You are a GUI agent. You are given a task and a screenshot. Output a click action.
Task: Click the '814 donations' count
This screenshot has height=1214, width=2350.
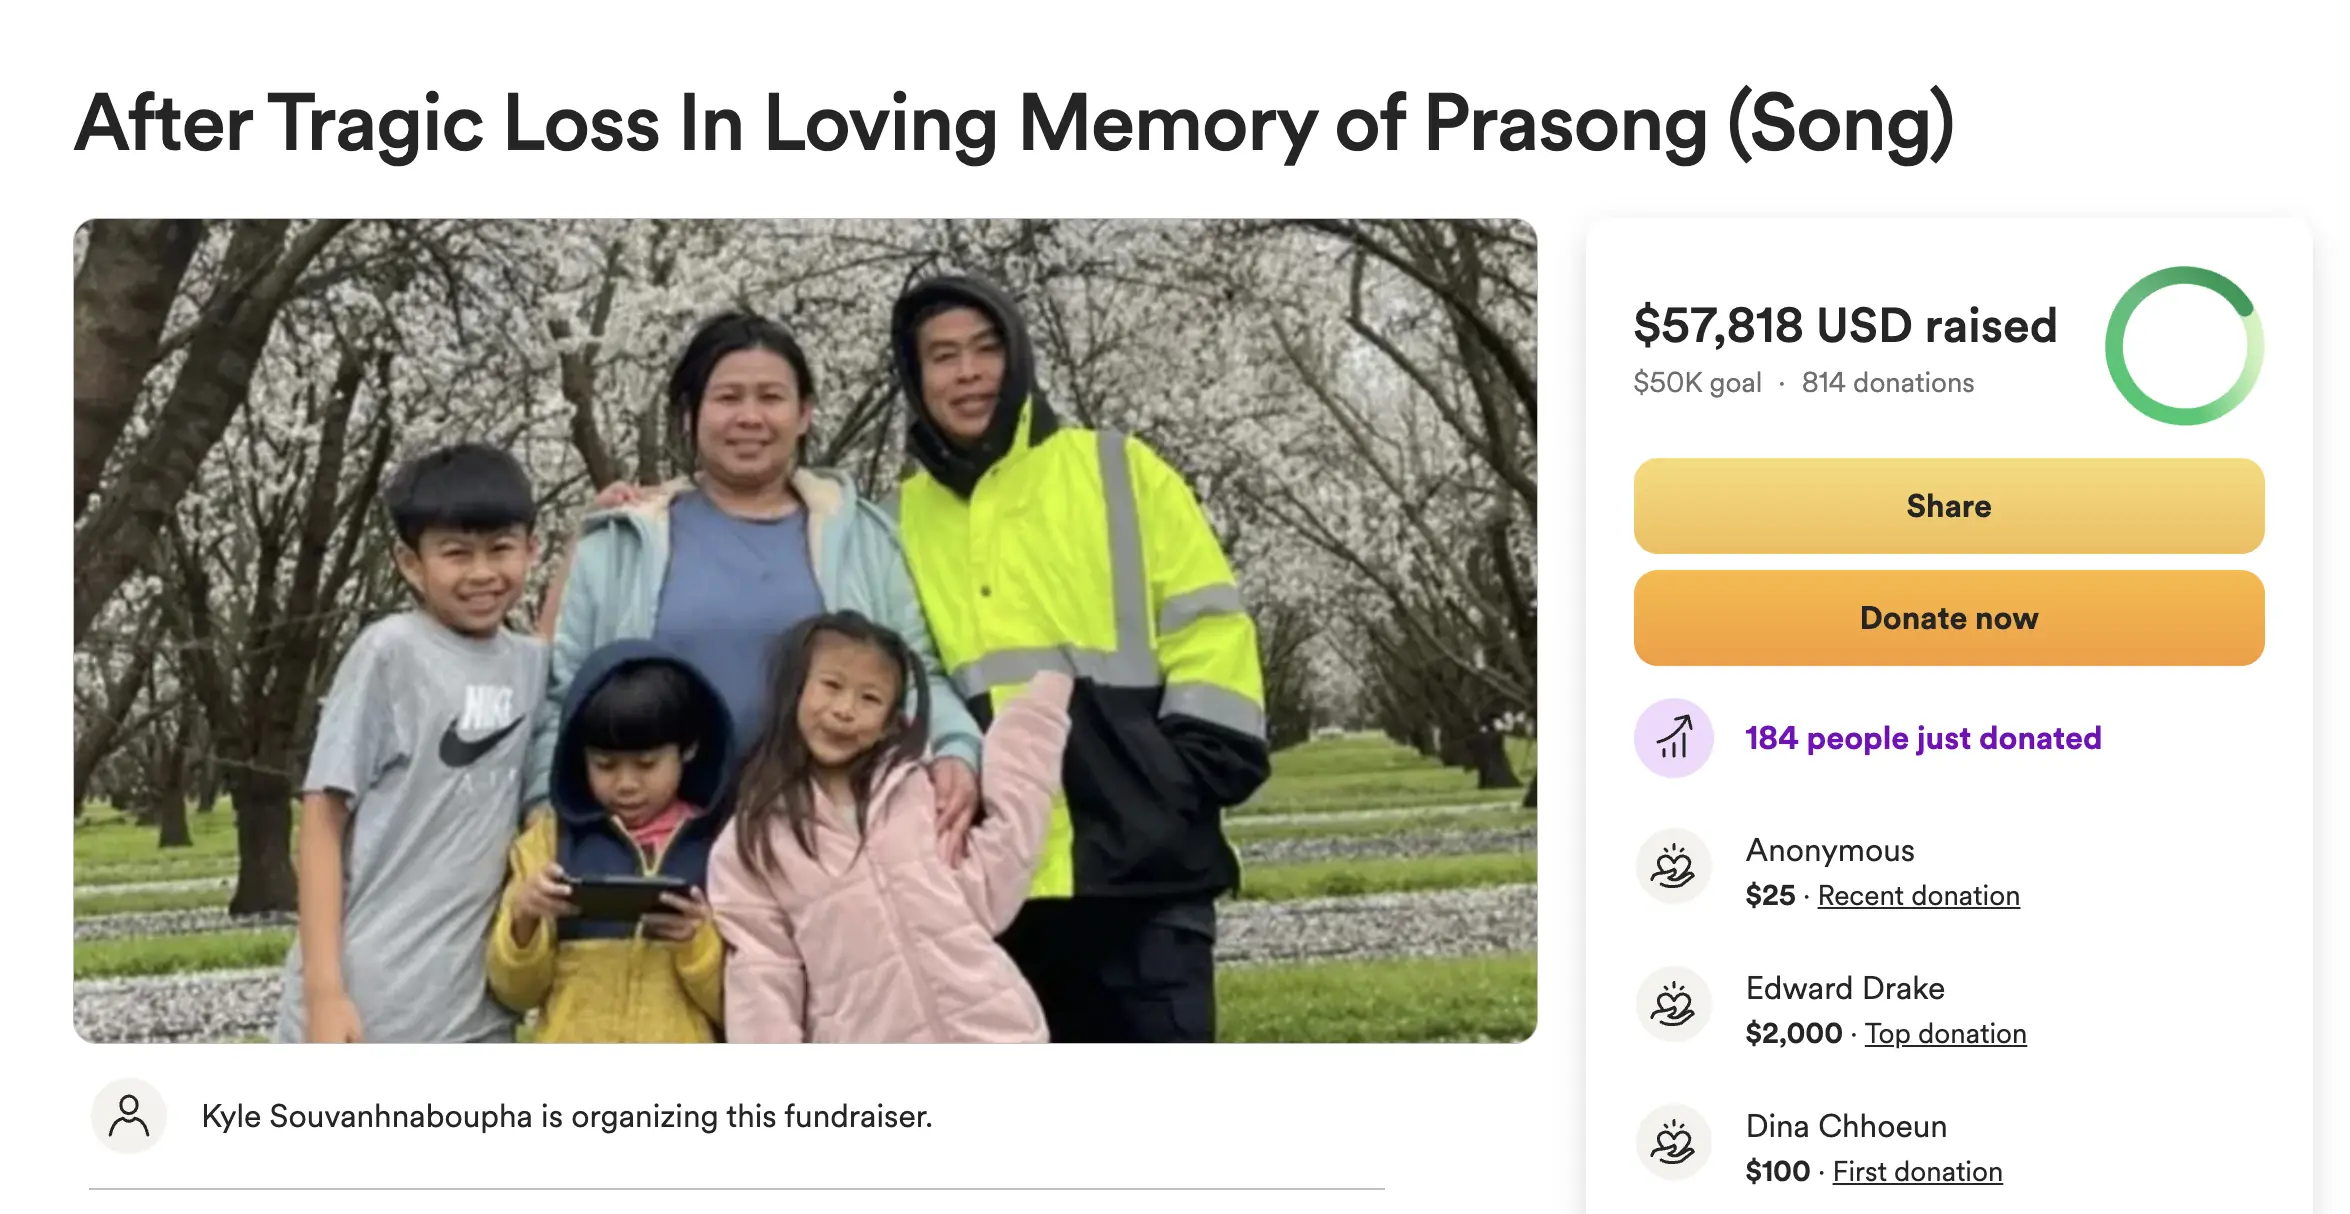[1887, 383]
